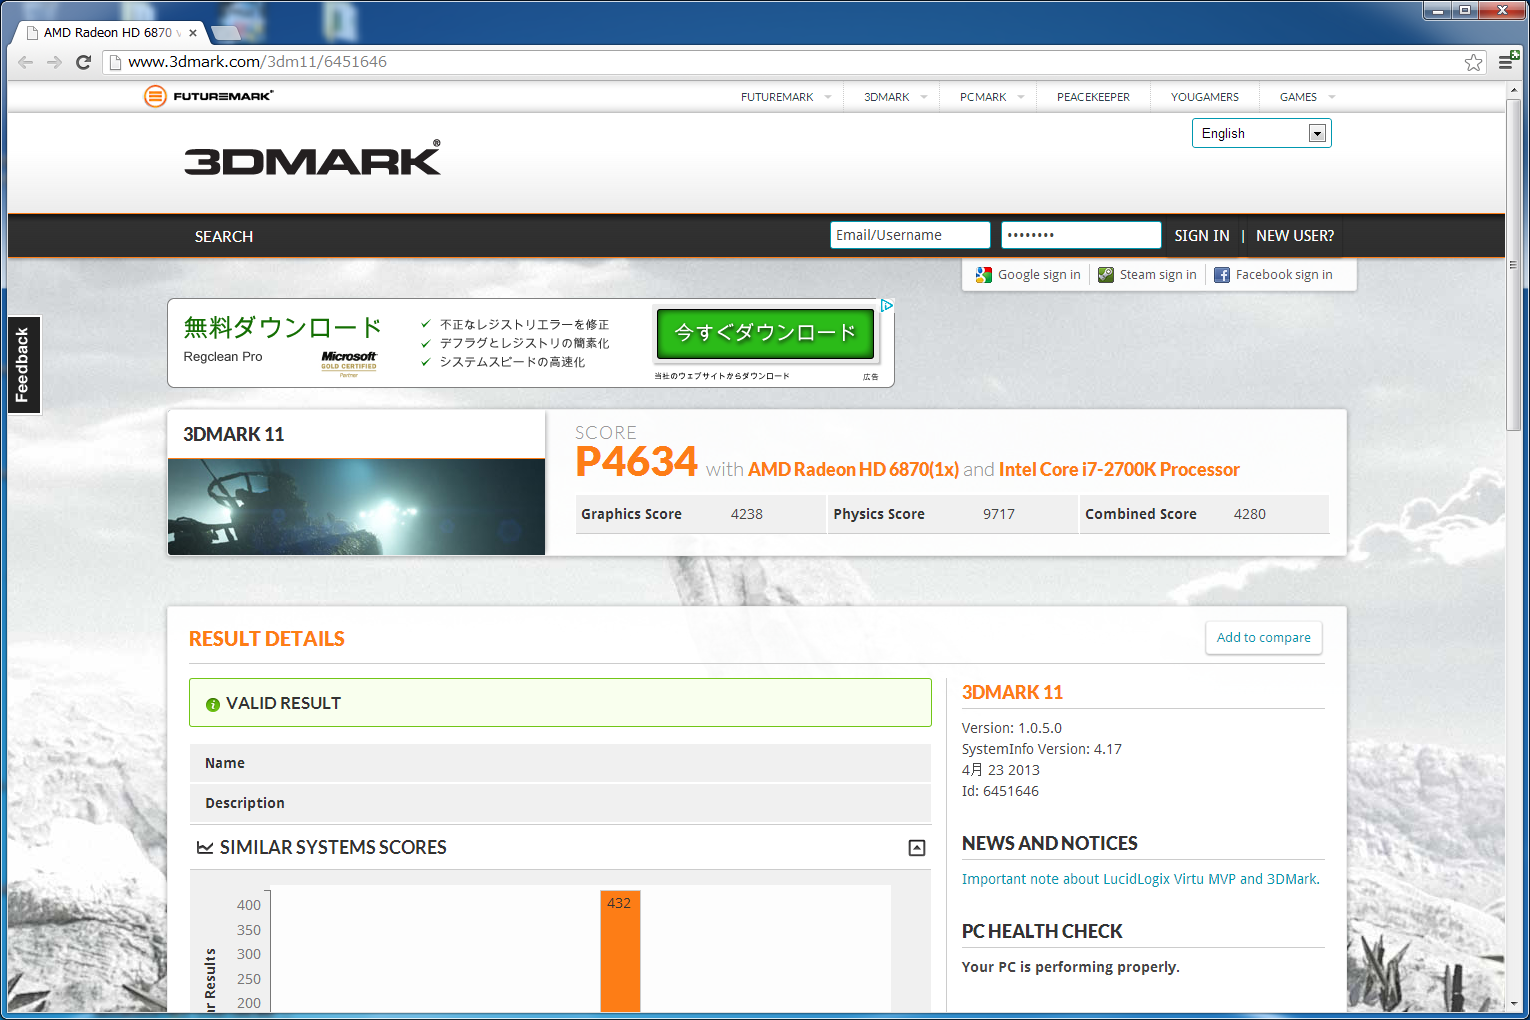Click the Add to compare button
The width and height of the screenshot is (1530, 1020).
click(x=1264, y=638)
